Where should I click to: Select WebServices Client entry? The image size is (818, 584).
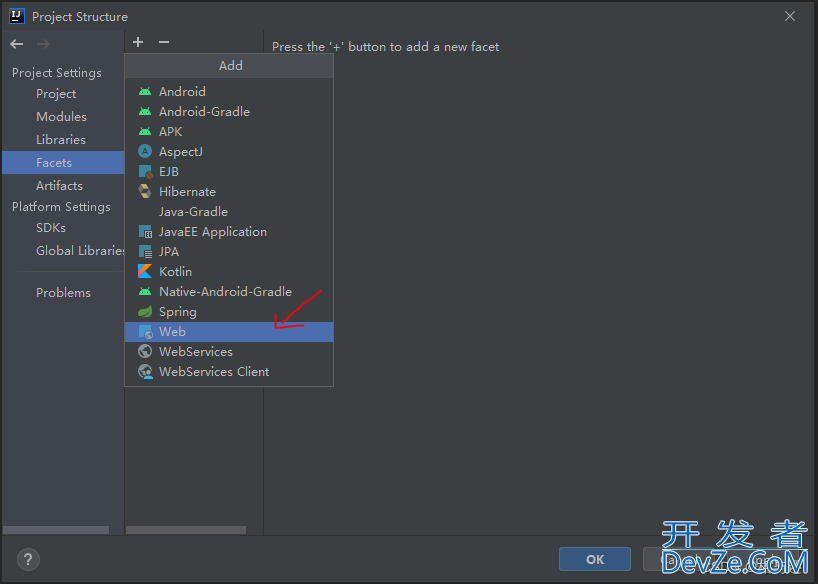229,372
